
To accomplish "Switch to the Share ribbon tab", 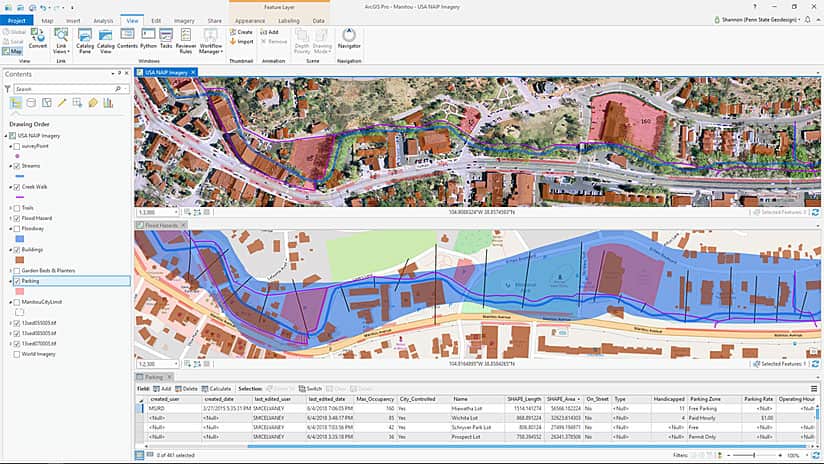I will [214, 20].
